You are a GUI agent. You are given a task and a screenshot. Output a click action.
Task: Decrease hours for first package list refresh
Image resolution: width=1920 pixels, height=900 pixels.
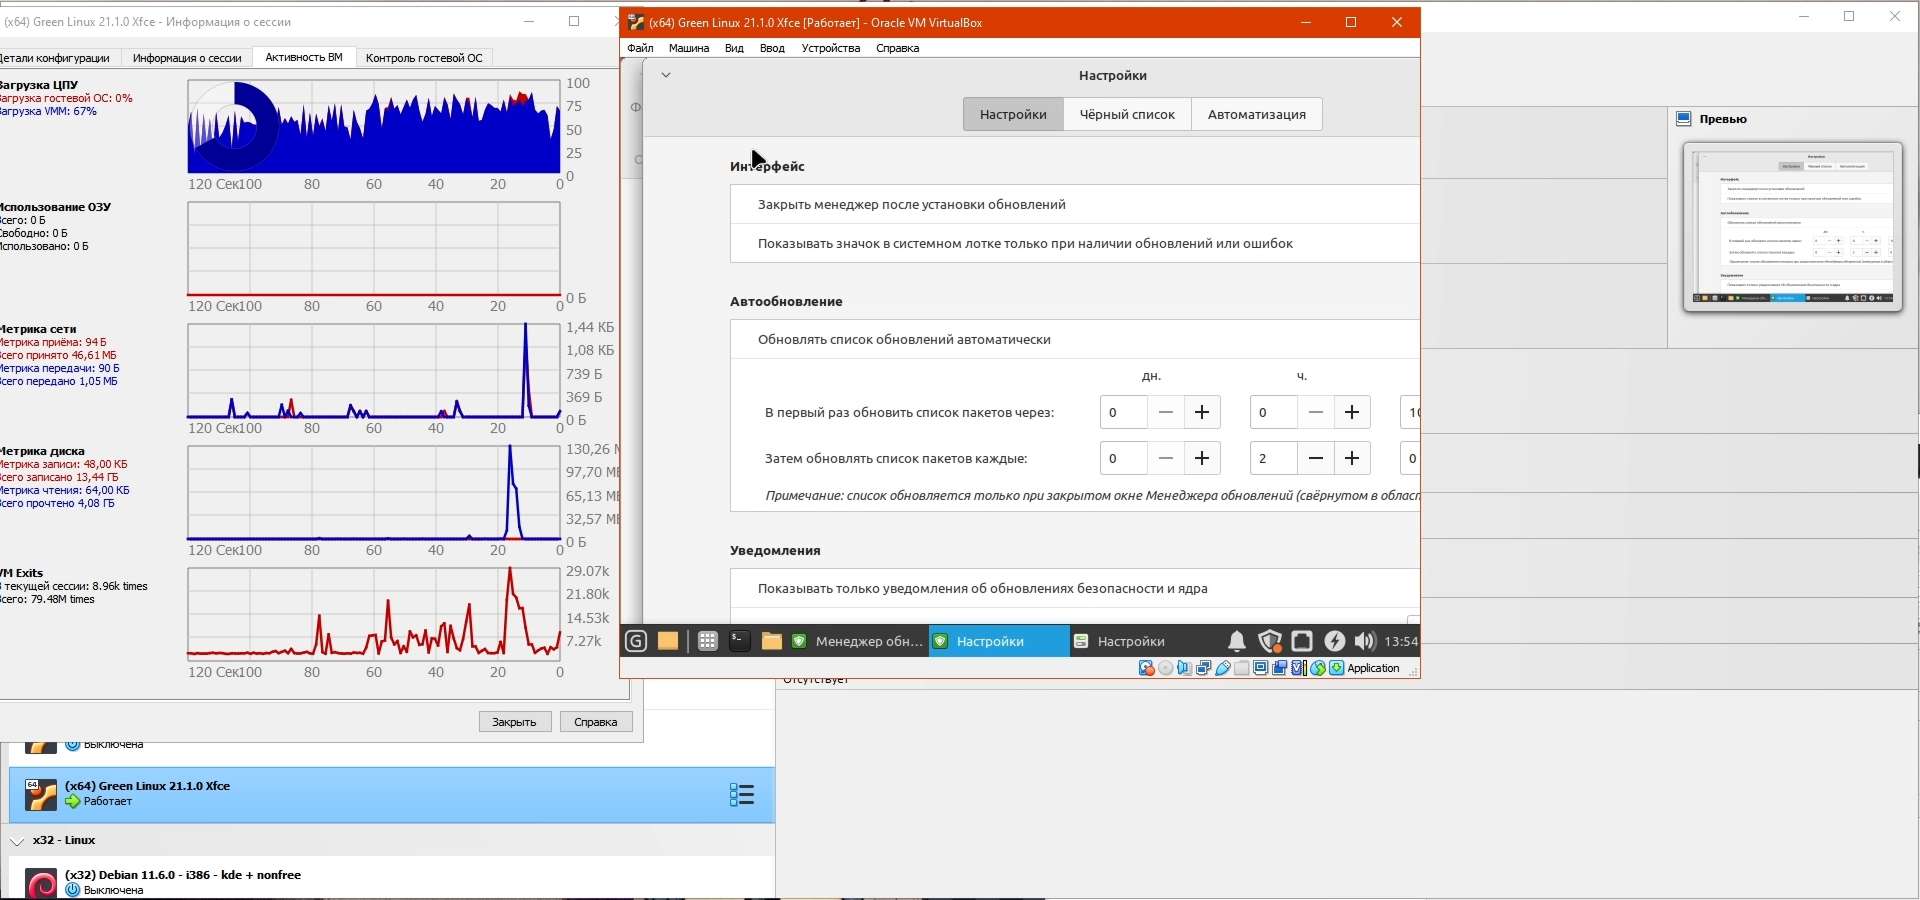[1316, 413]
